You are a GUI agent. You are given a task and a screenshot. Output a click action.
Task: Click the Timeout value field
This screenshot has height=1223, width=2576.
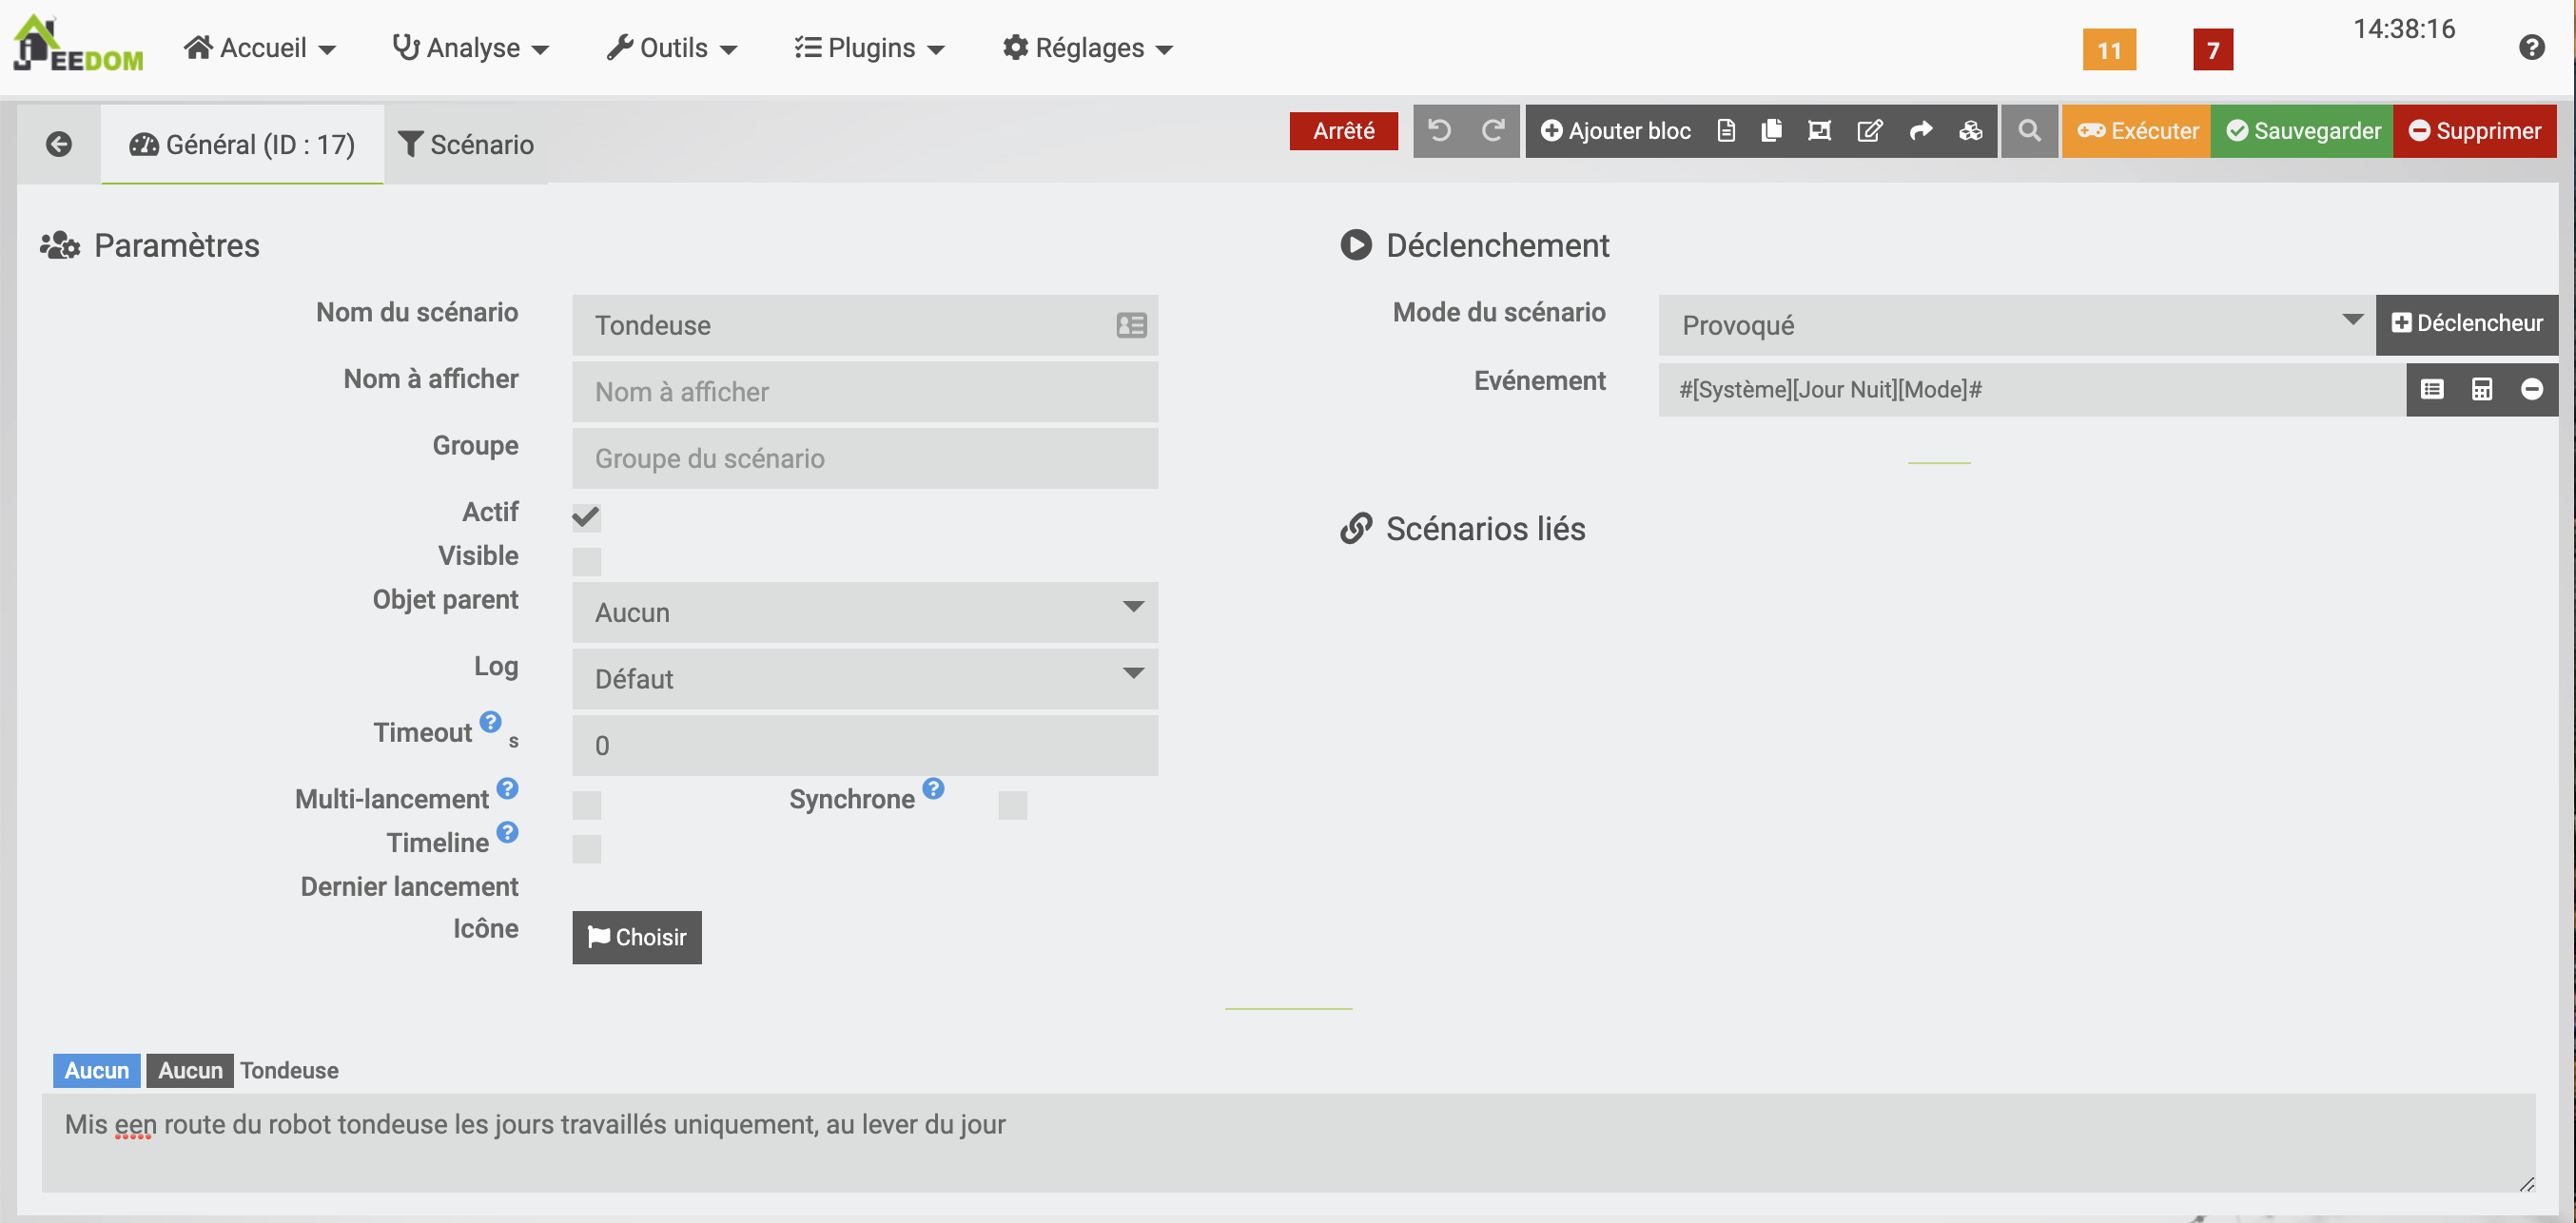[865, 745]
